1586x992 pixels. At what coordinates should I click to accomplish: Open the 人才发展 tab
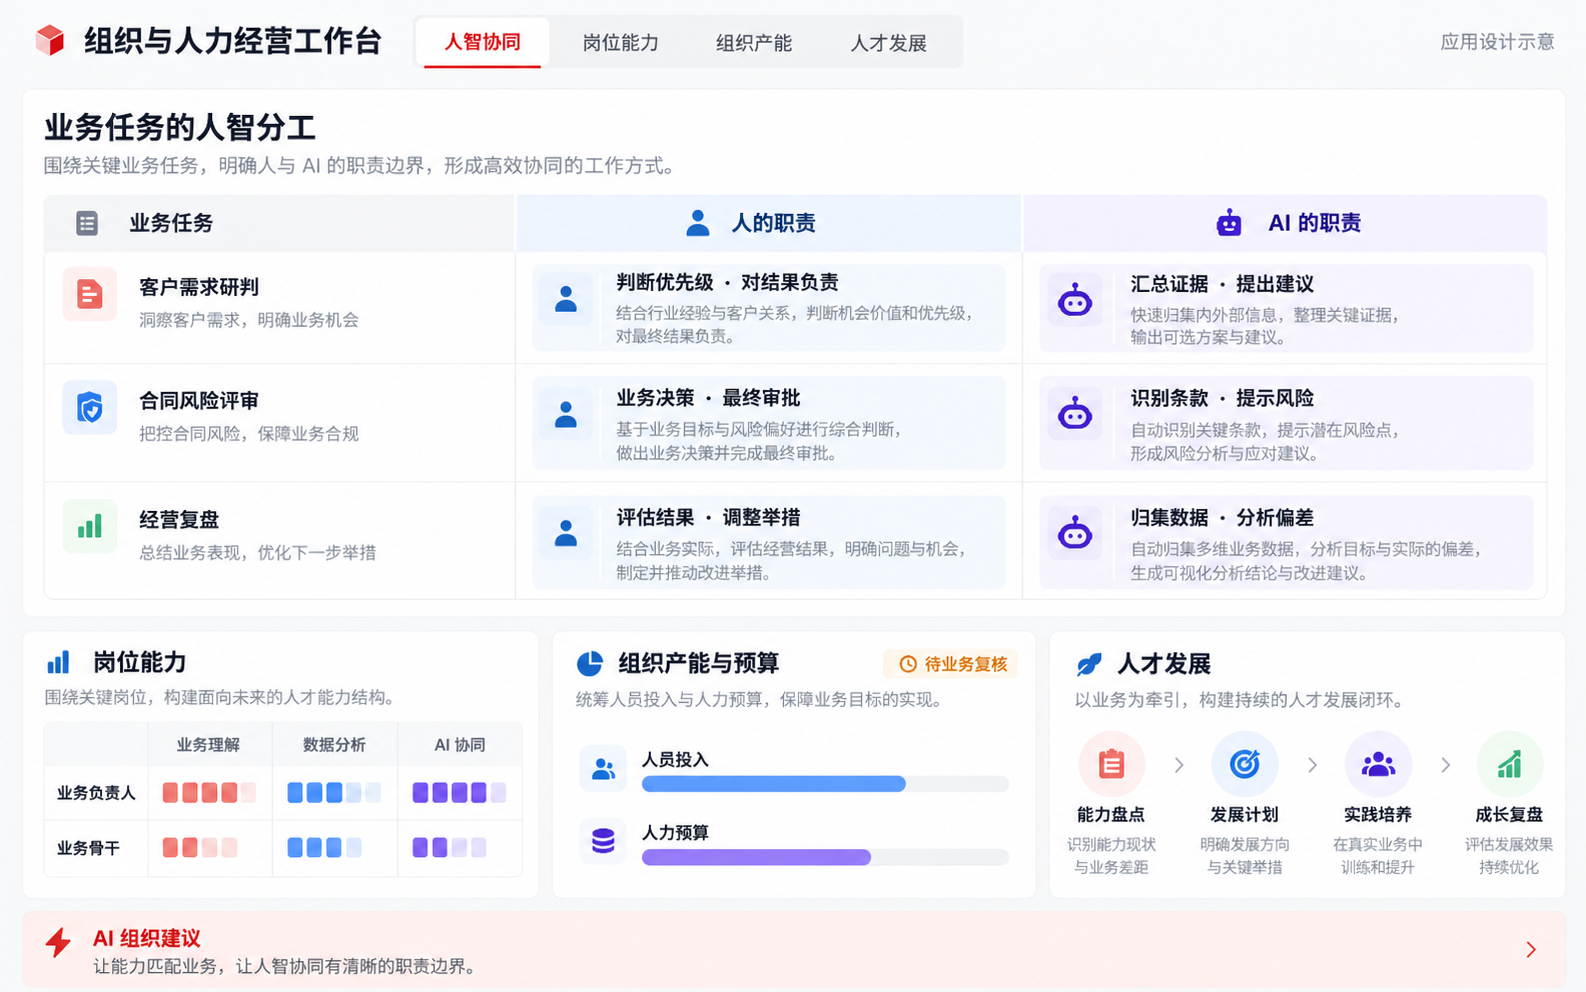point(888,42)
